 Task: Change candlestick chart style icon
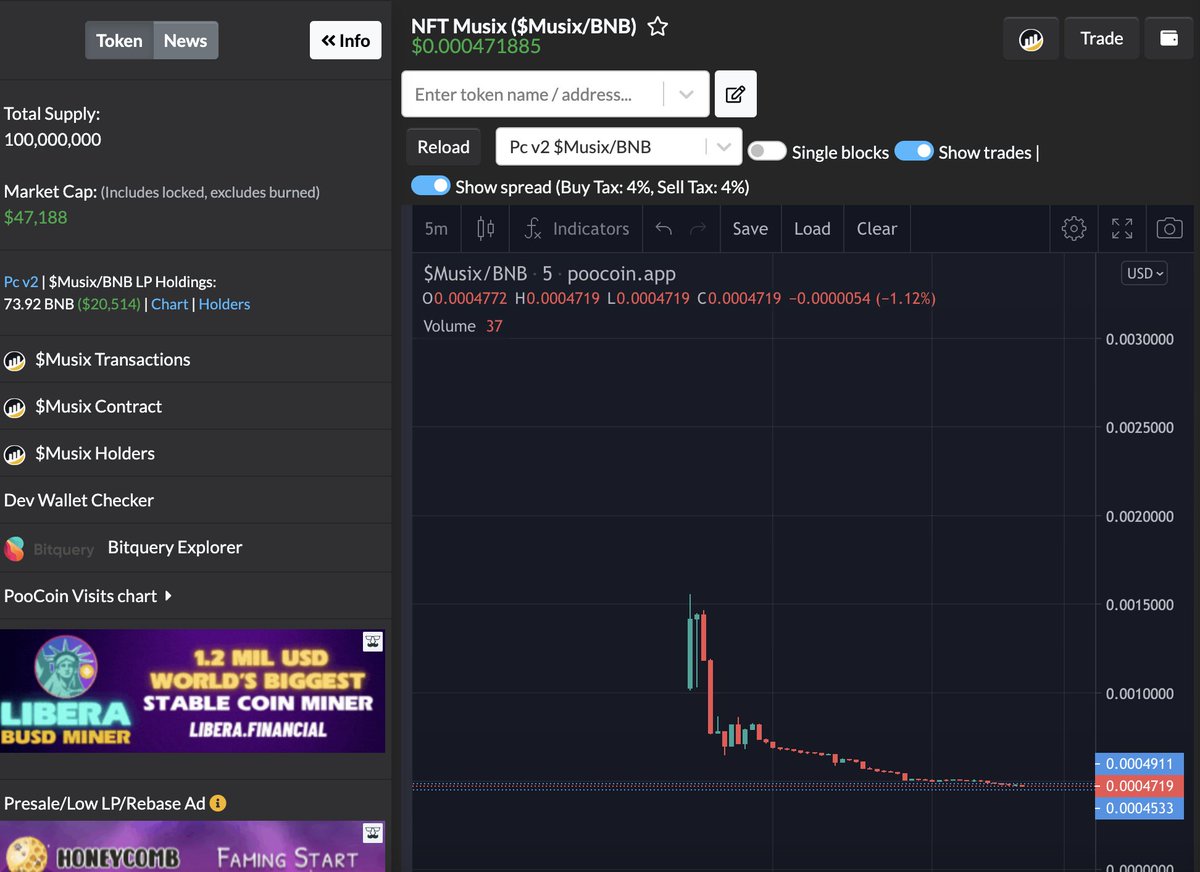click(486, 229)
